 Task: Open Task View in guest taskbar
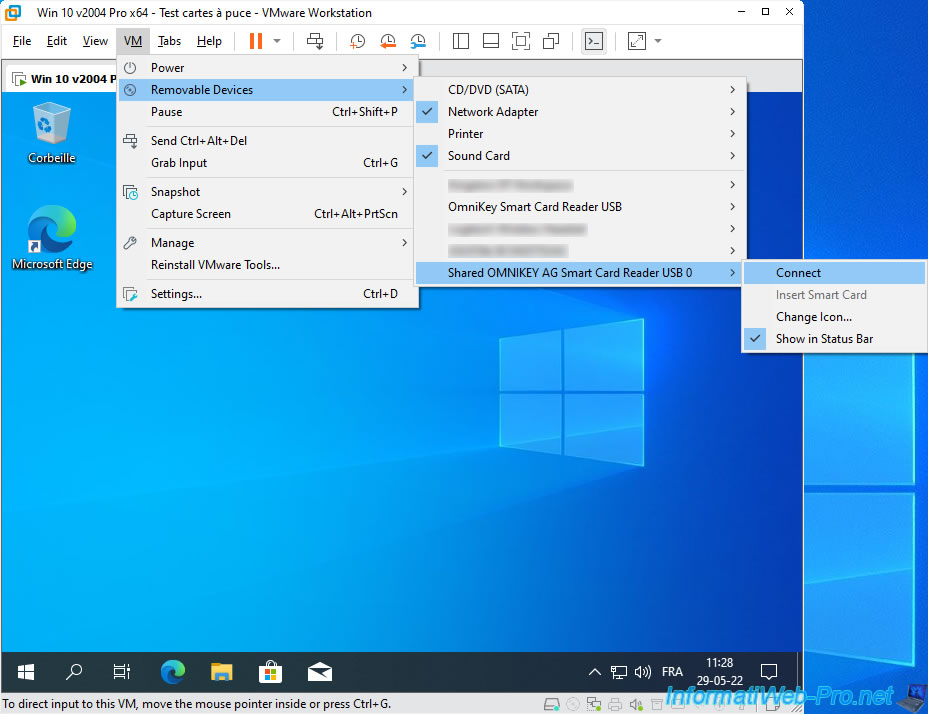click(121, 672)
